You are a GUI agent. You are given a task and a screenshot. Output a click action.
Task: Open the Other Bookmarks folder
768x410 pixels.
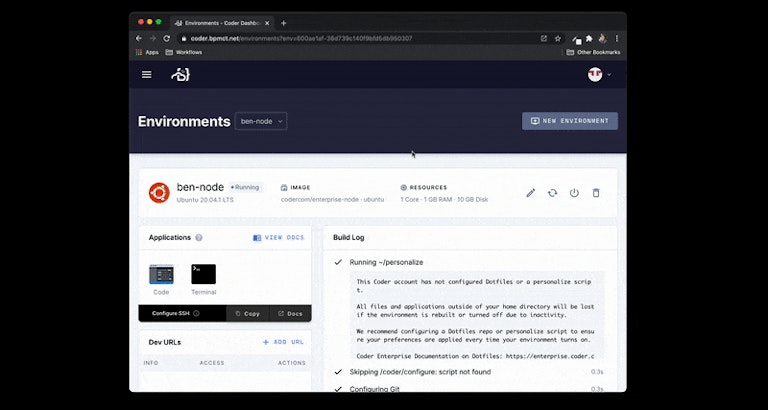[594, 52]
